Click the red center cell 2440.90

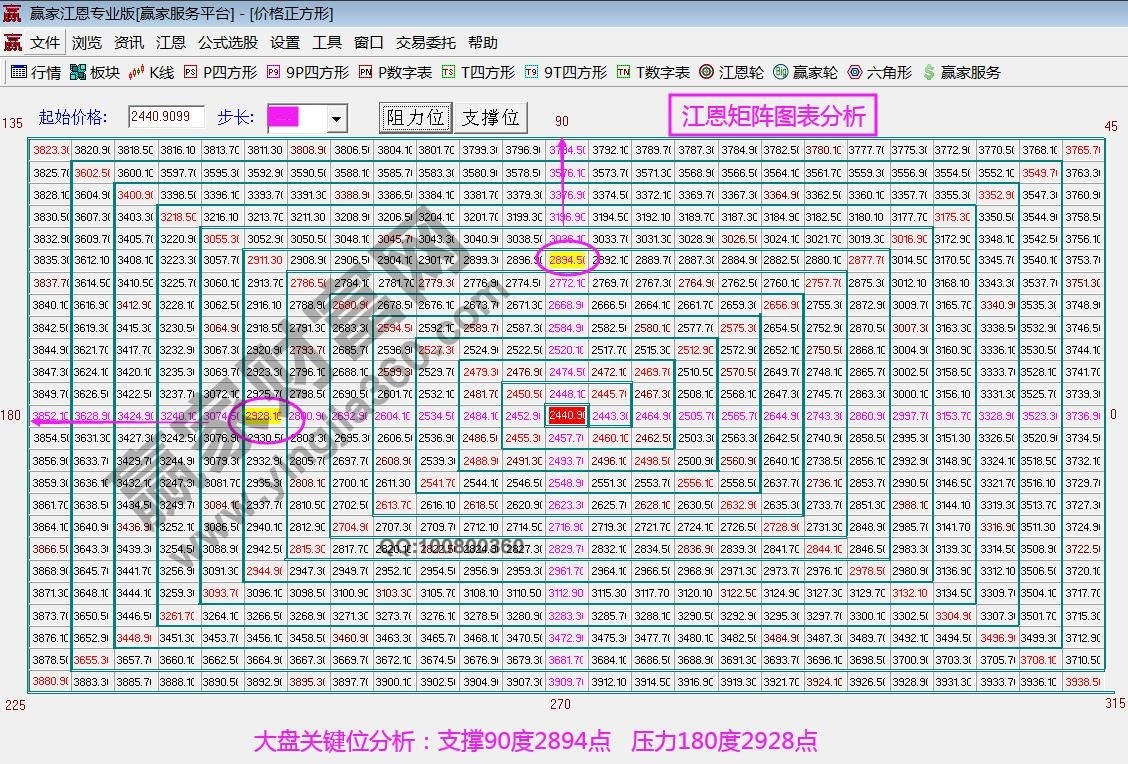coord(566,416)
